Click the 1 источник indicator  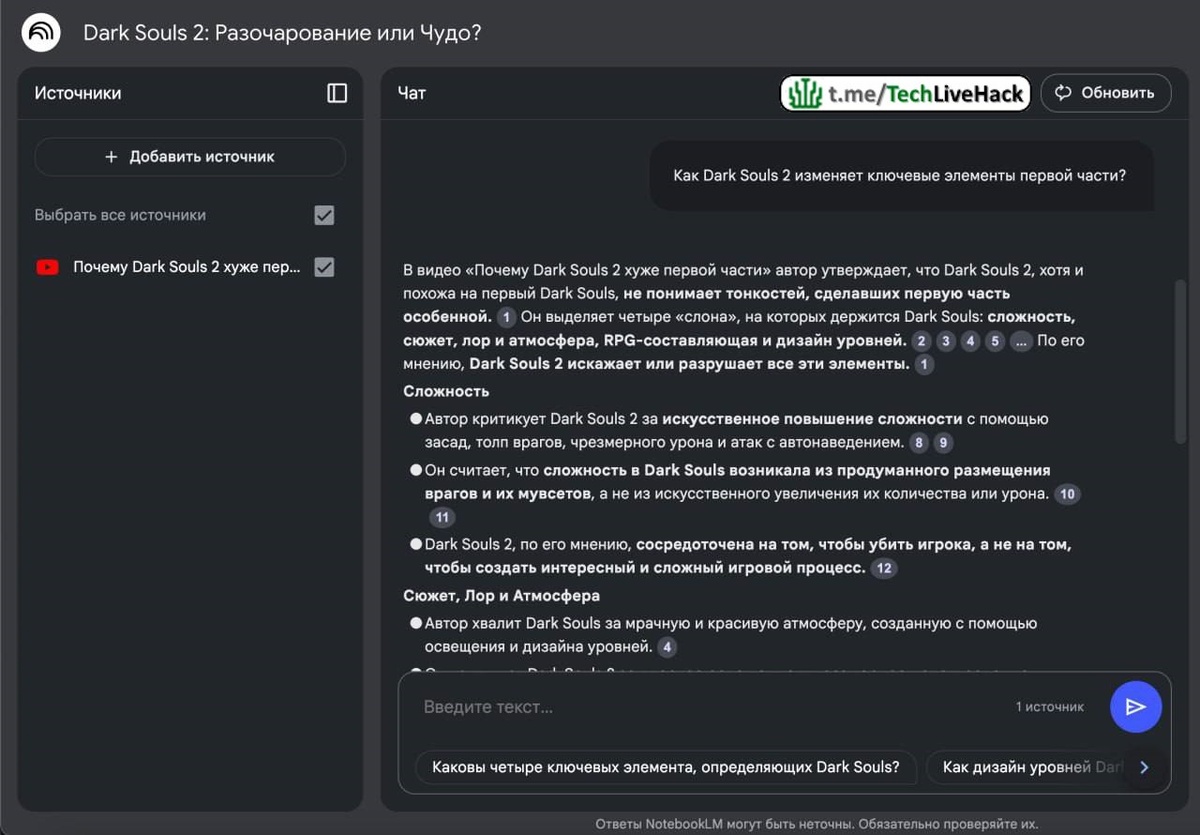(1050, 707)
